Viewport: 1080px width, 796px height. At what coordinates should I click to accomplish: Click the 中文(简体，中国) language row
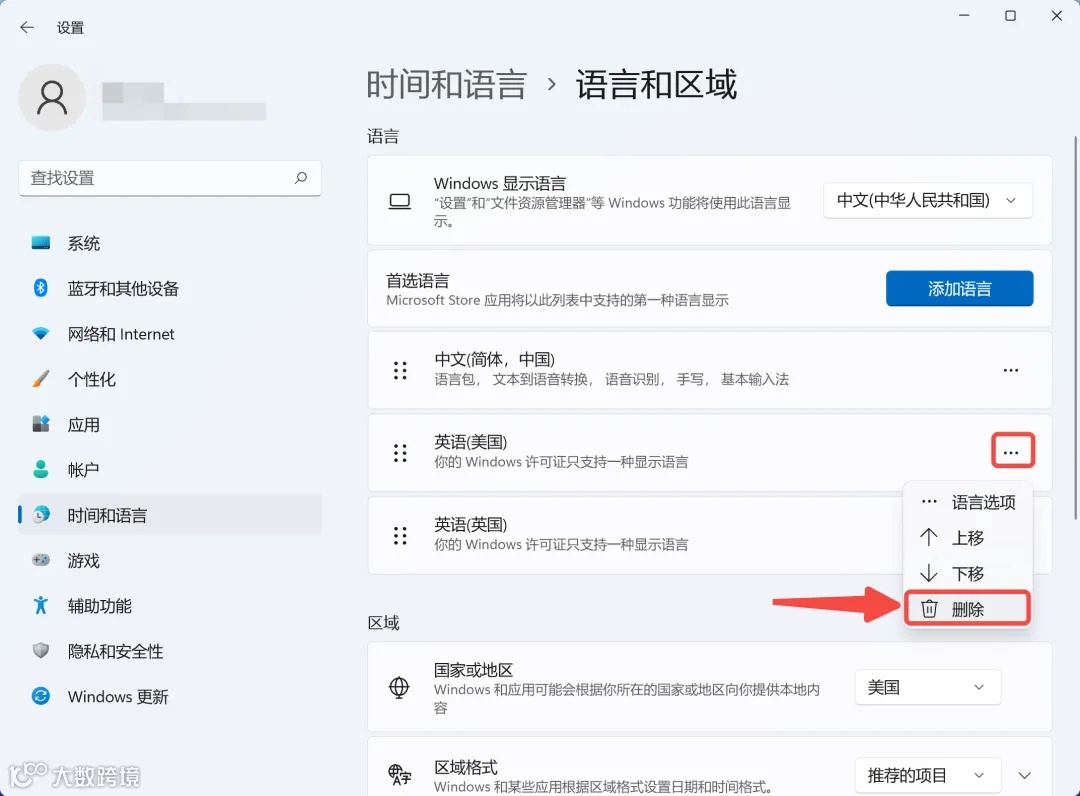(709, 370)
